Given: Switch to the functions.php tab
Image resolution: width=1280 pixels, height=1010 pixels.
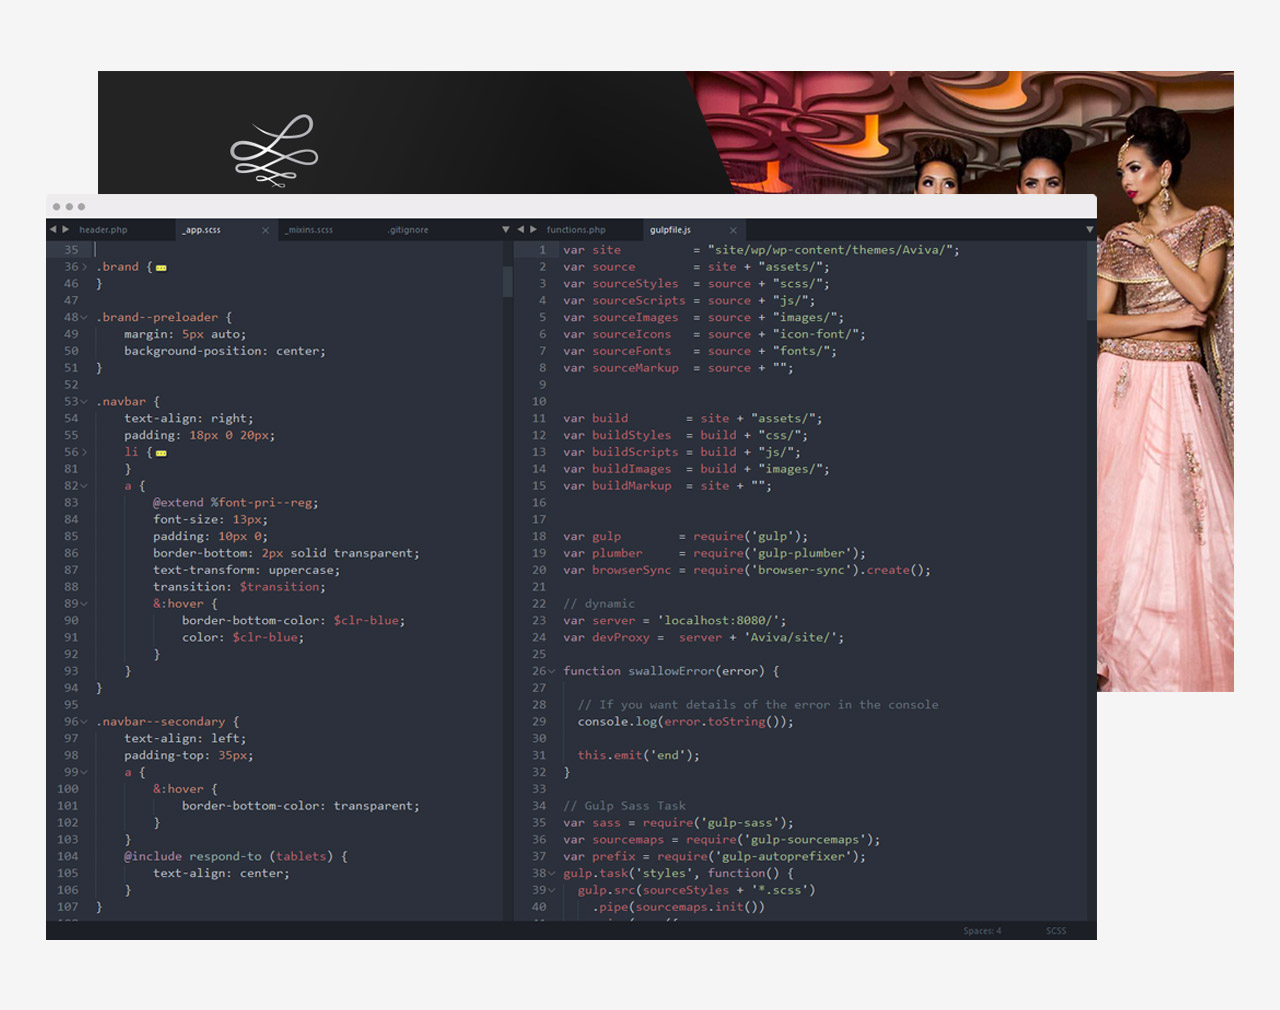Looking at the screenshot, I should 576,230.
